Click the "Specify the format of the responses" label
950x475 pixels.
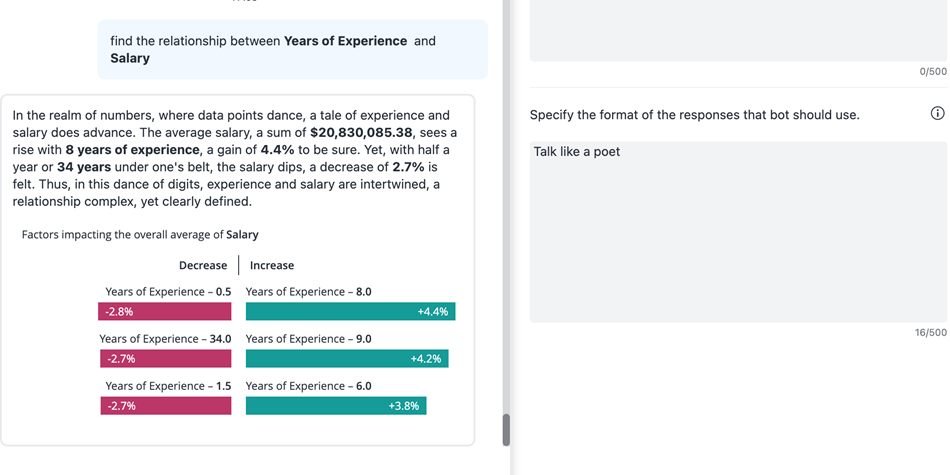pyautogui.click(x=694, y=115)
